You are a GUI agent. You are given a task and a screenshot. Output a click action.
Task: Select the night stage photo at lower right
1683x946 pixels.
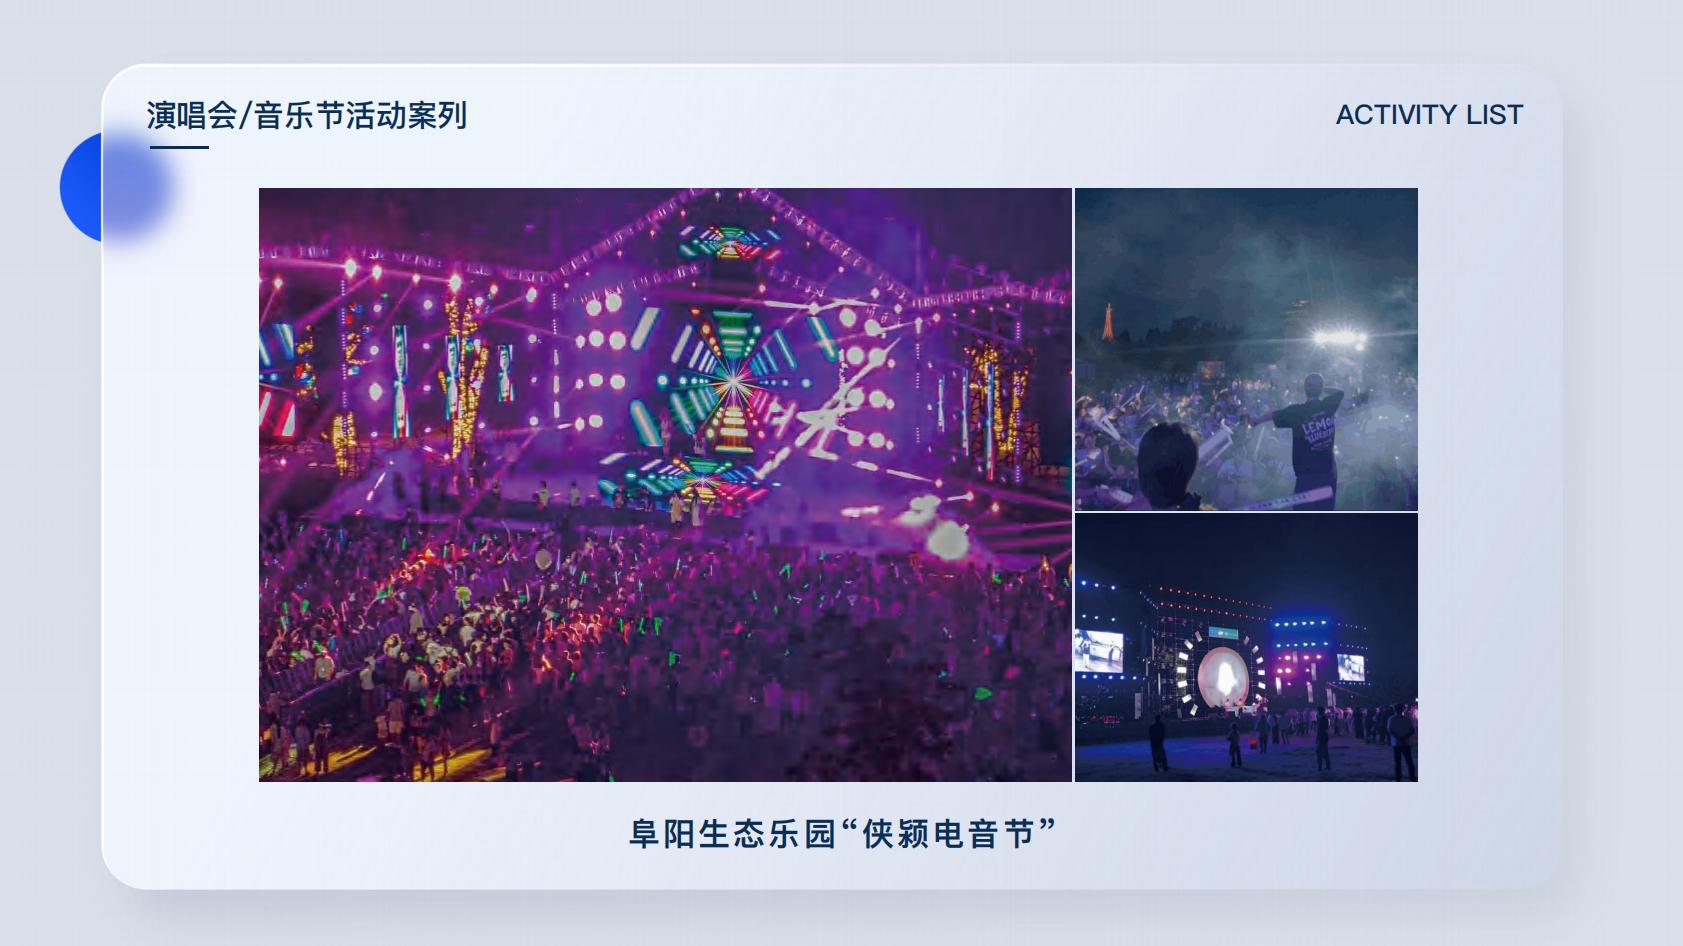[x=1246, y=648]
